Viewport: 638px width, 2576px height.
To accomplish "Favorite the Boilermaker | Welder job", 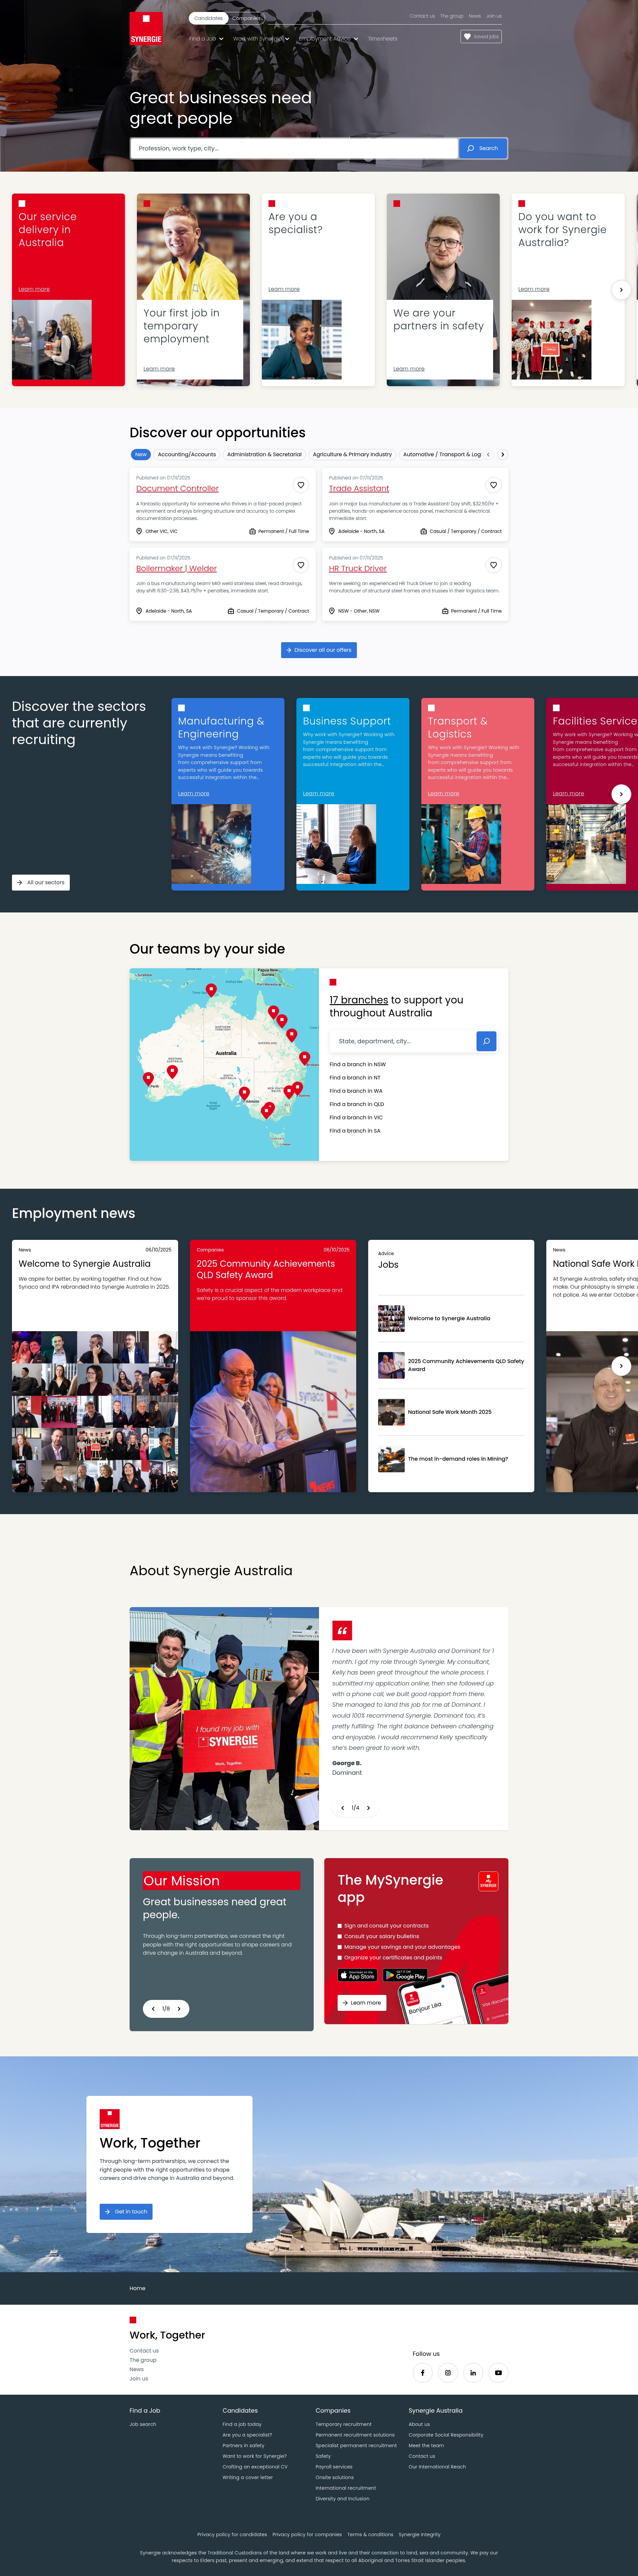I will 301,565.
